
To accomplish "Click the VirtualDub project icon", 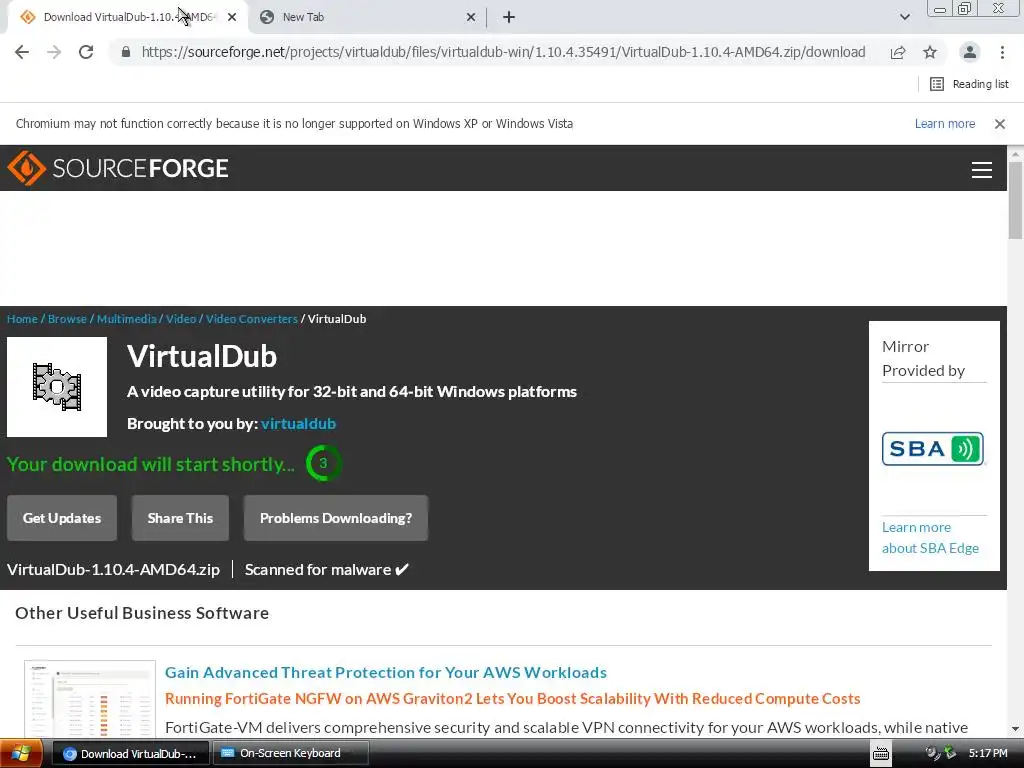I will tap(57, 387).
